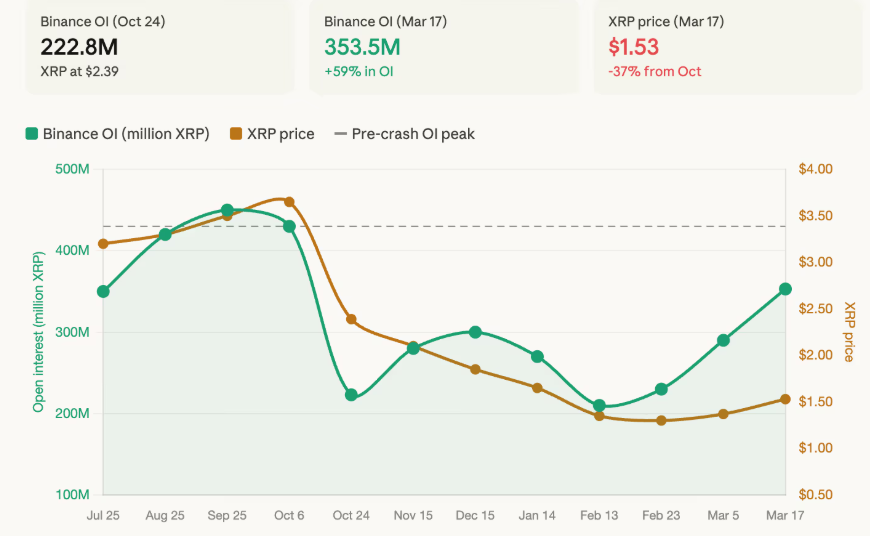Click the orange XRP price legend swatch

pos(236,134)
